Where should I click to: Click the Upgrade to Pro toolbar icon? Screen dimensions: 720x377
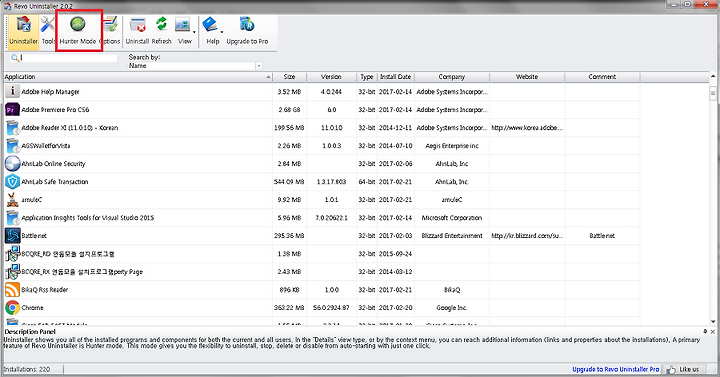point(247,31)
